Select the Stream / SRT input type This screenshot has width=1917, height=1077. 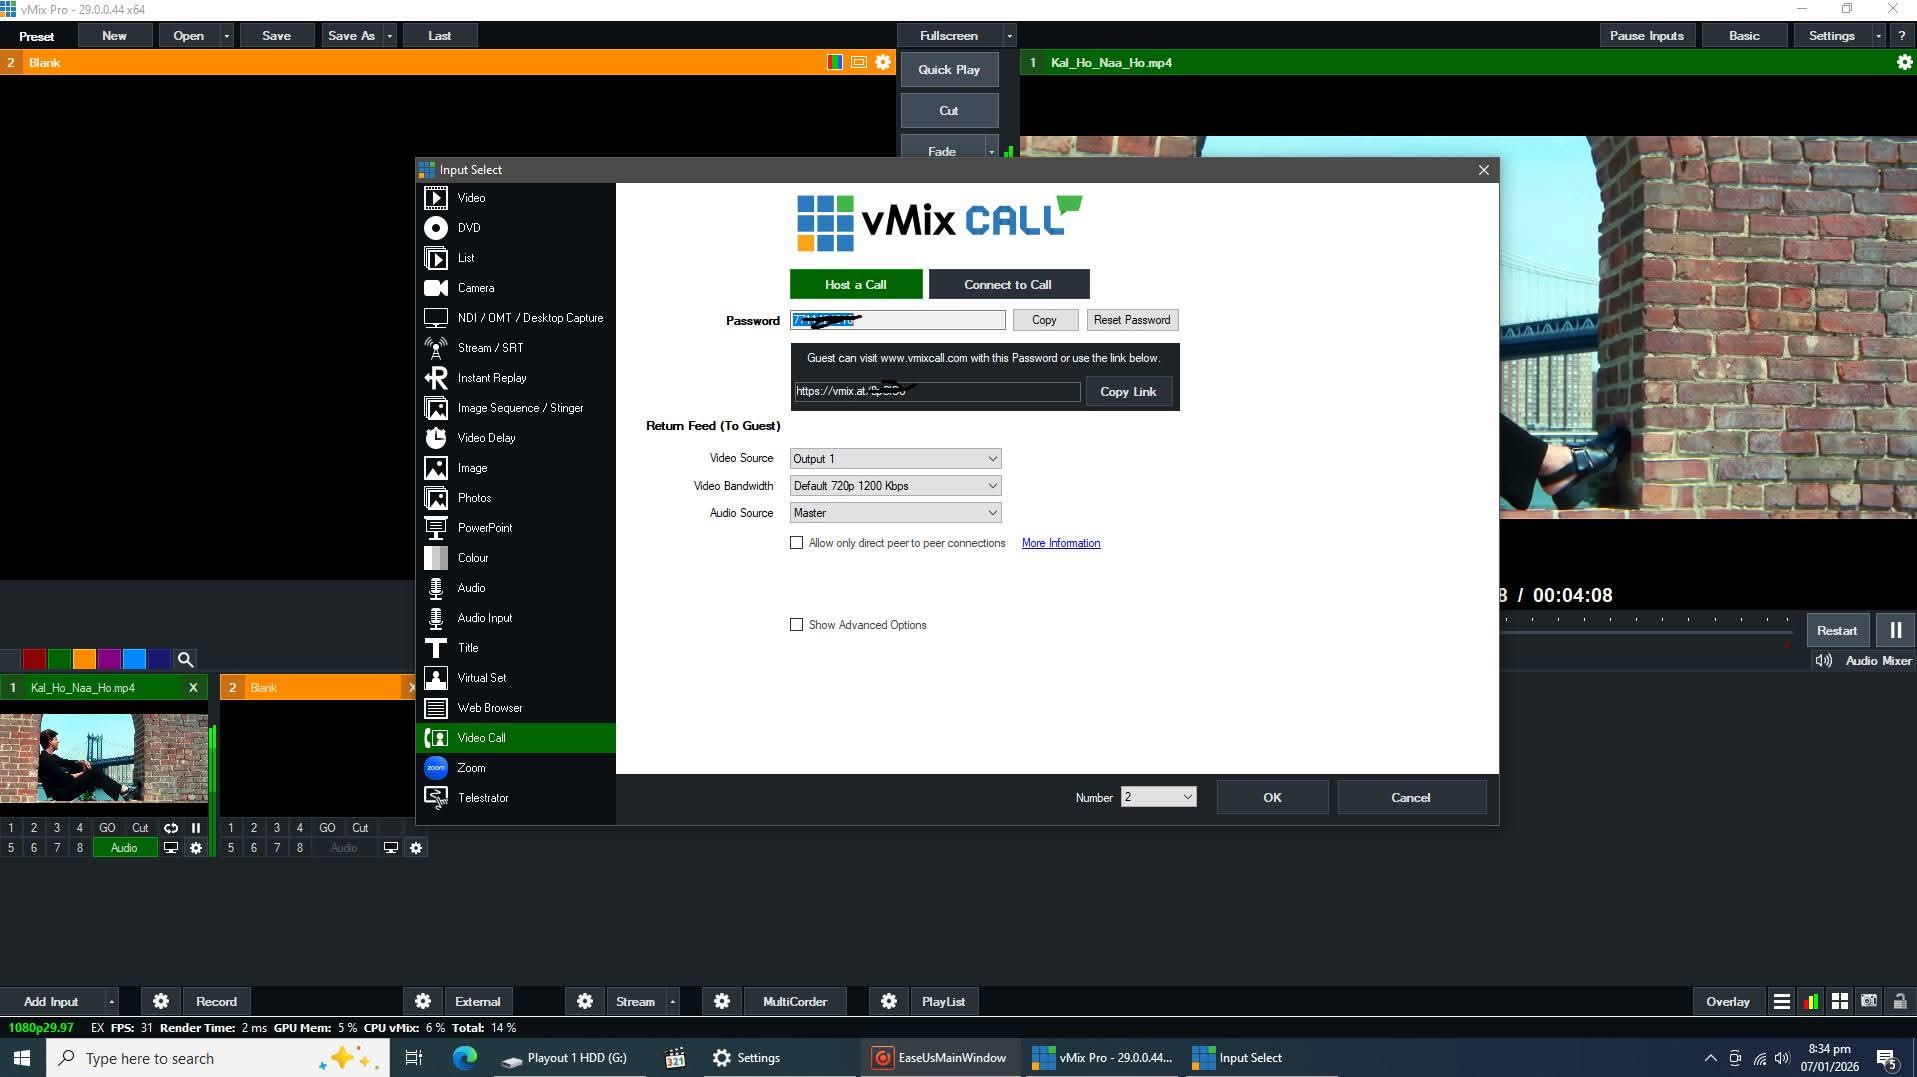[515, 348]
